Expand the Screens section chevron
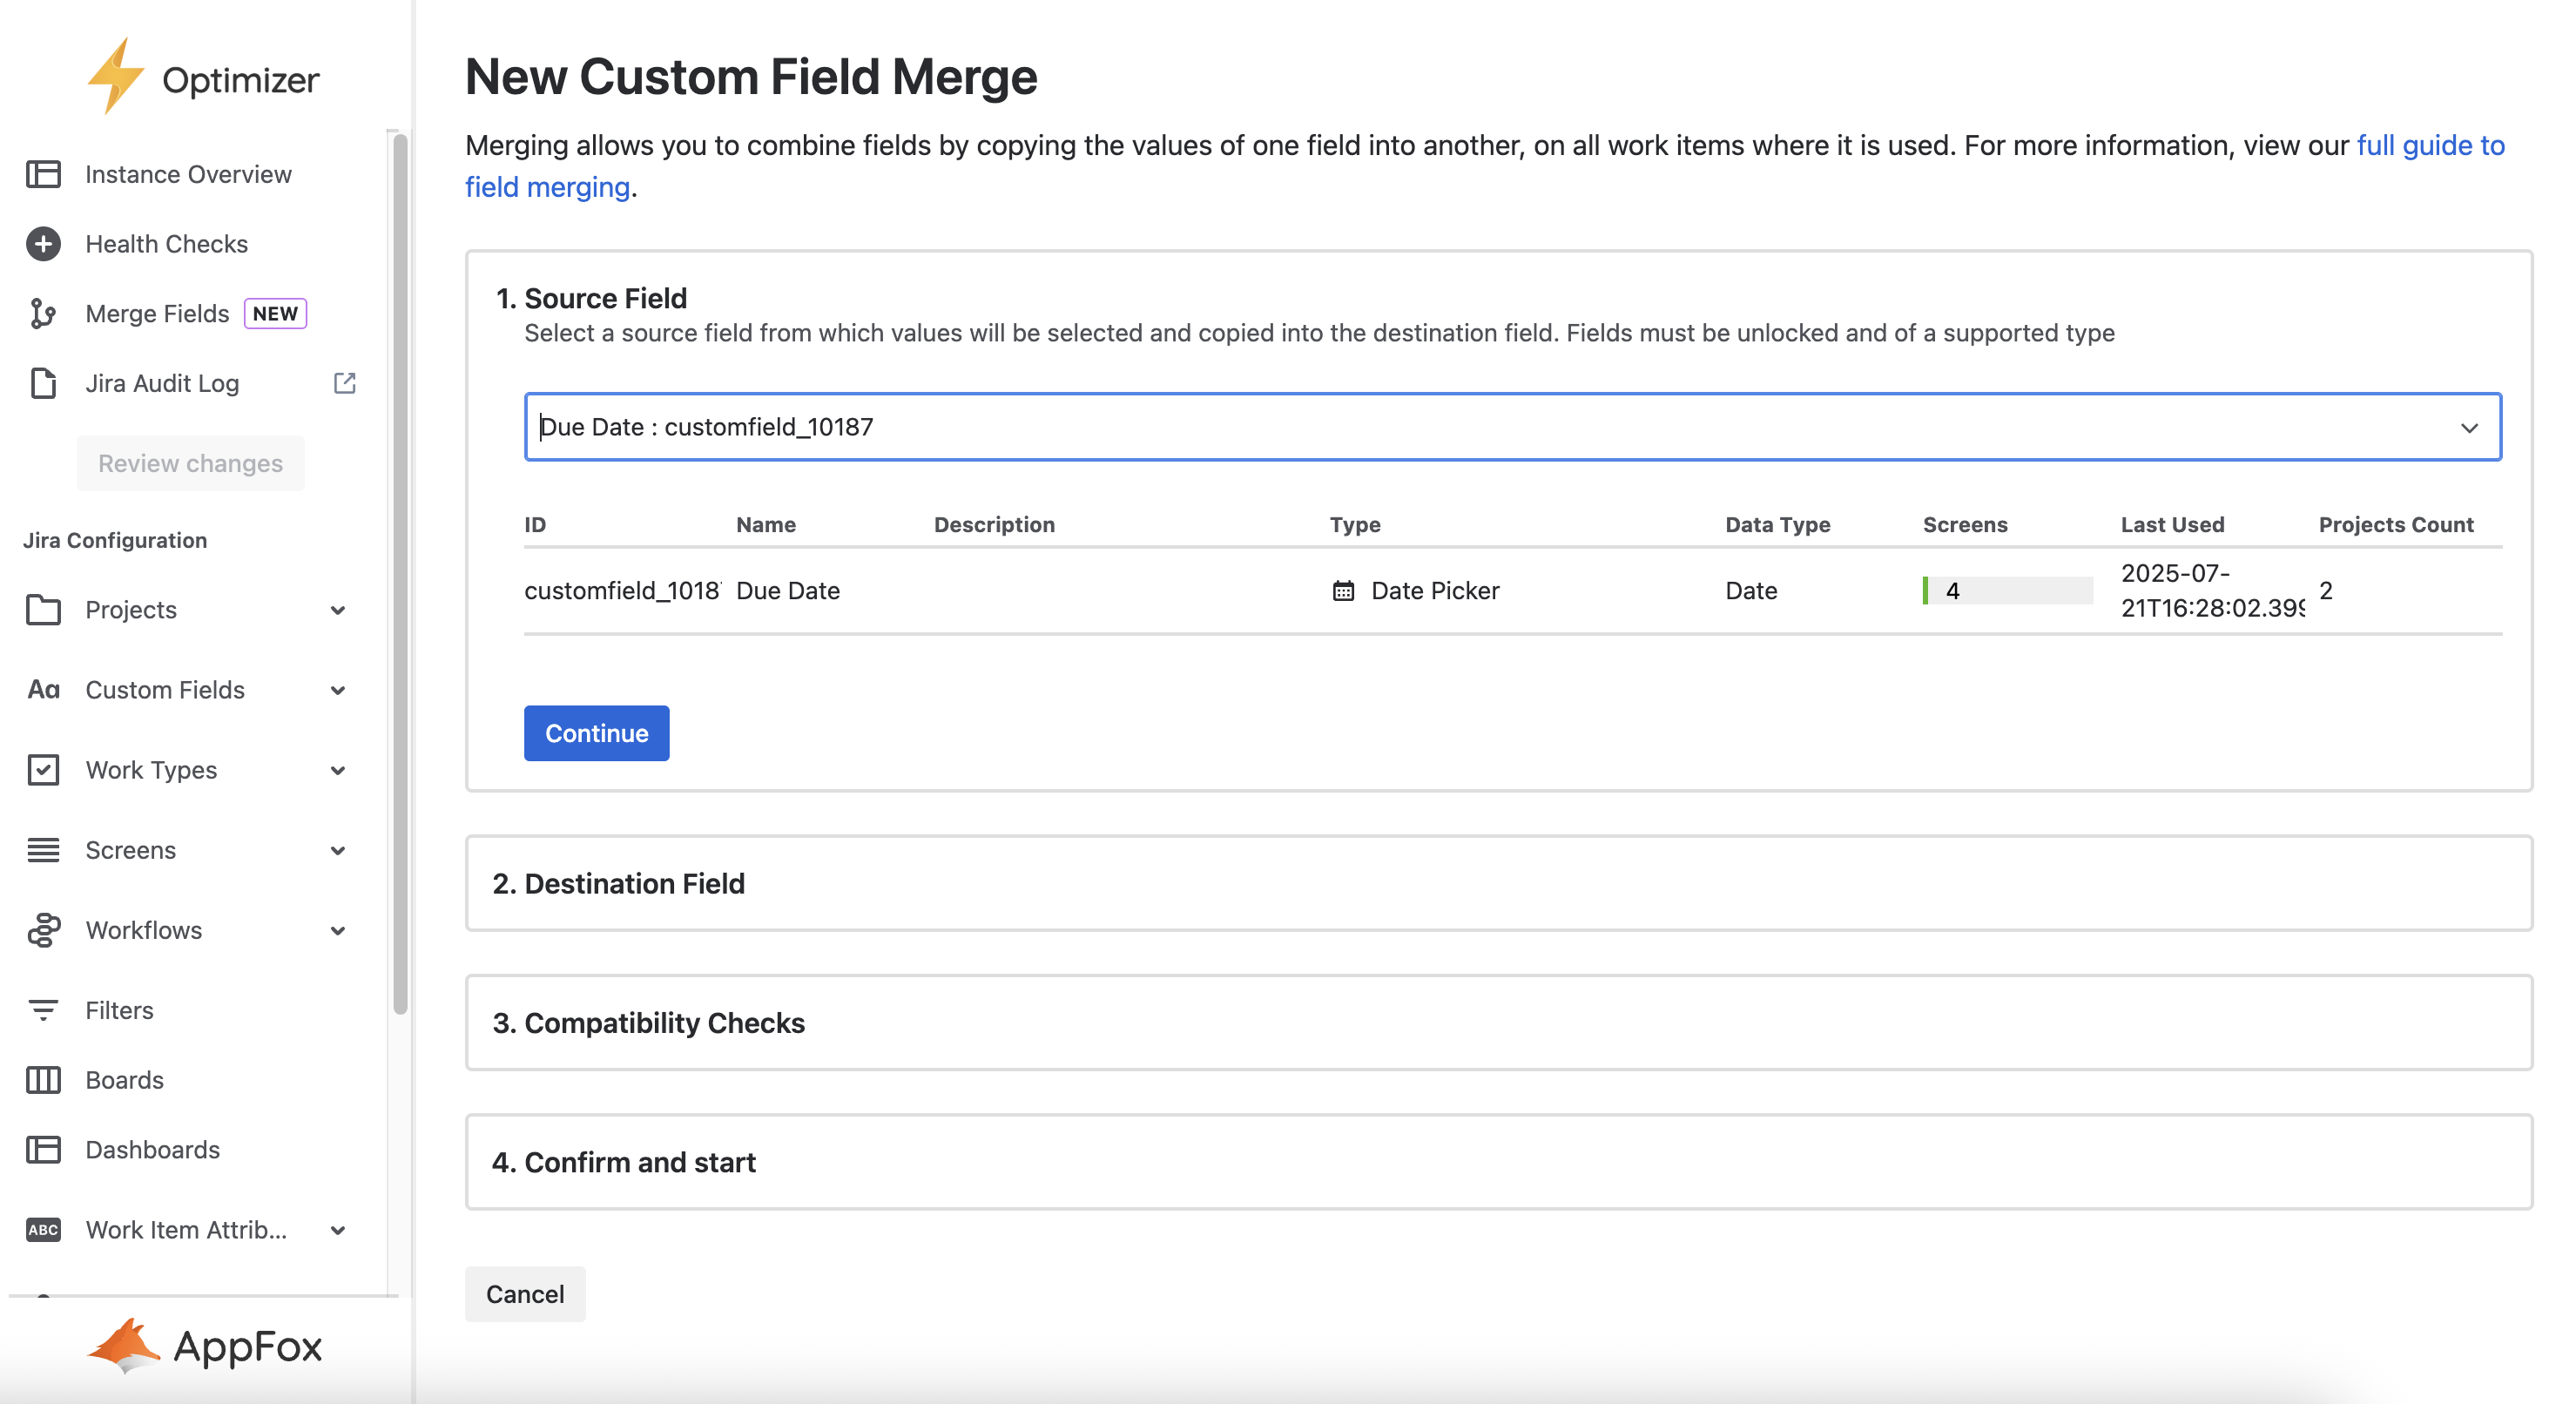Screen dimensions: 2576x1404 [338, 850]
